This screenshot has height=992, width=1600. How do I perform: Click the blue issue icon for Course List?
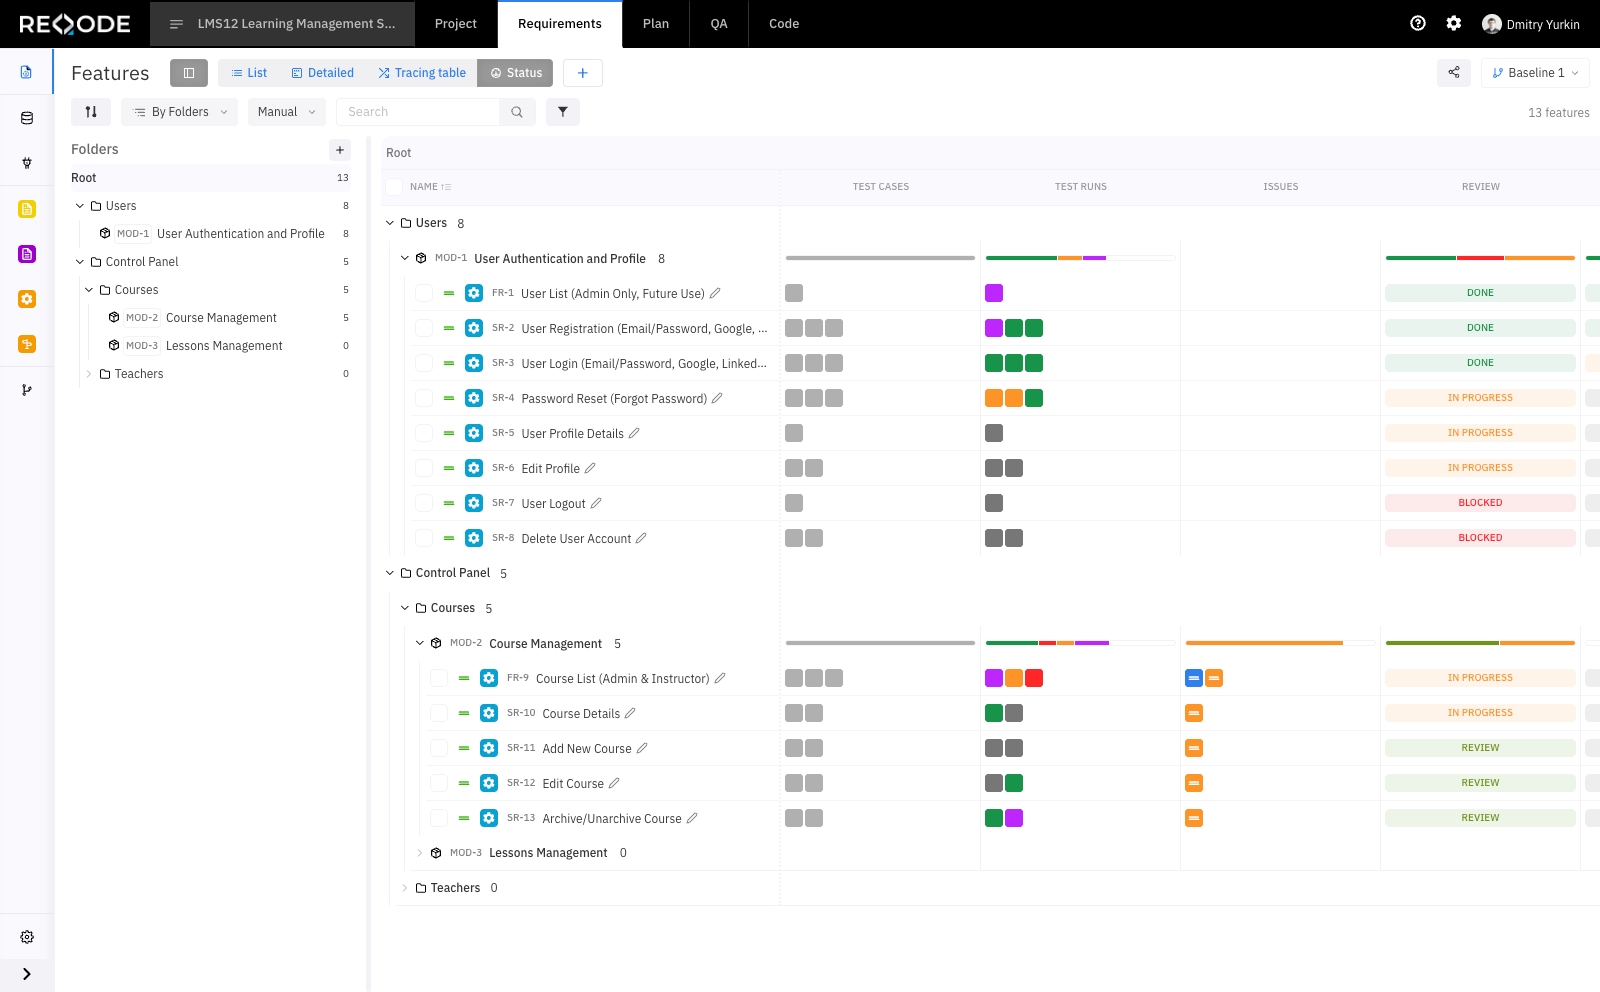[1194, 678]
